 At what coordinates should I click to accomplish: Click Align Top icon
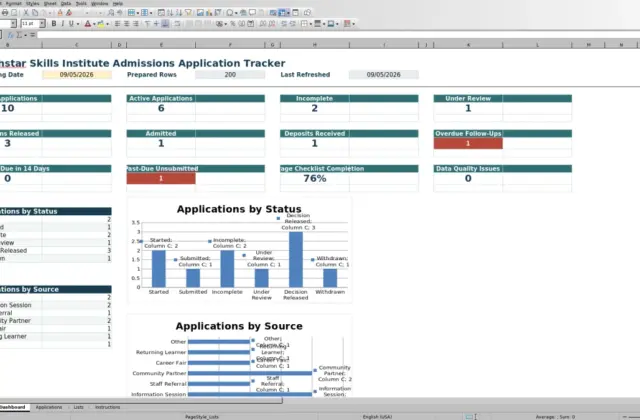pyautogui.click(x=147, y=24)
